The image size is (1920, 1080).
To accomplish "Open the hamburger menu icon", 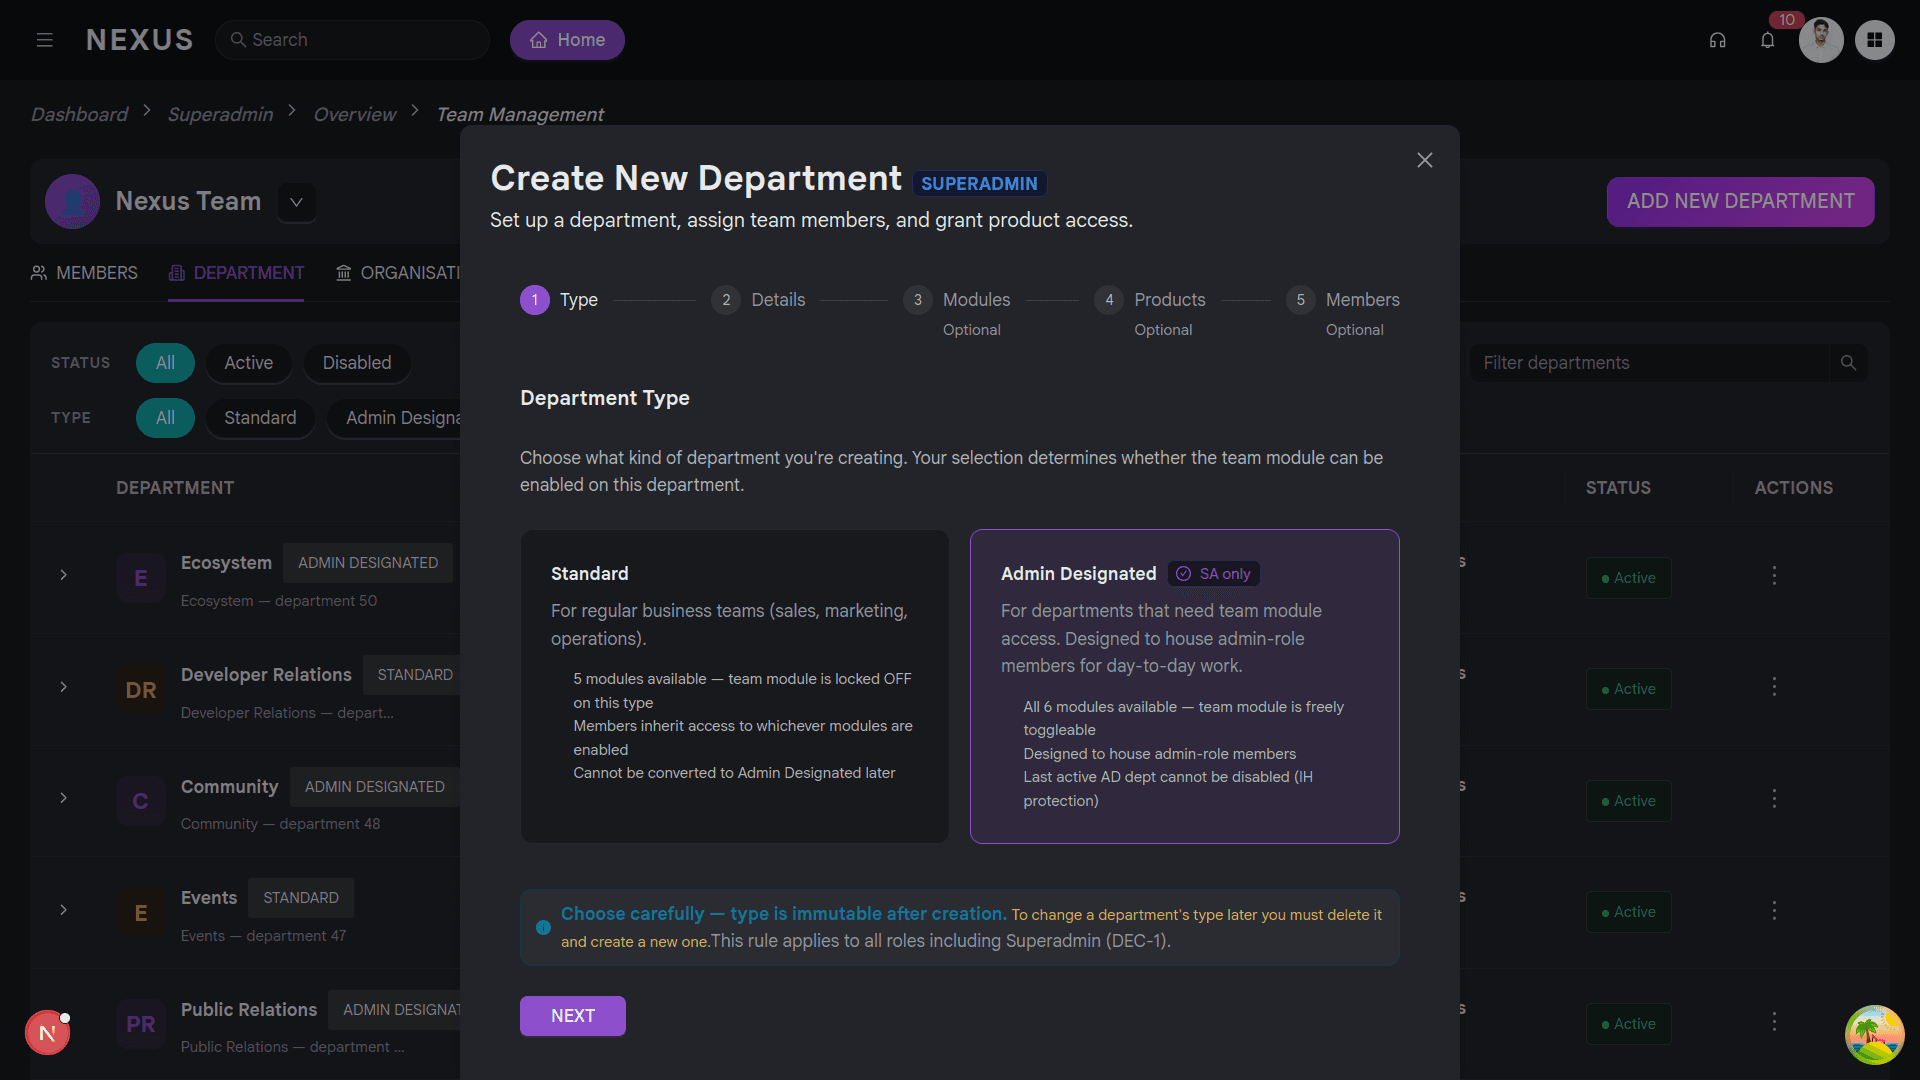I will point(44,40).
